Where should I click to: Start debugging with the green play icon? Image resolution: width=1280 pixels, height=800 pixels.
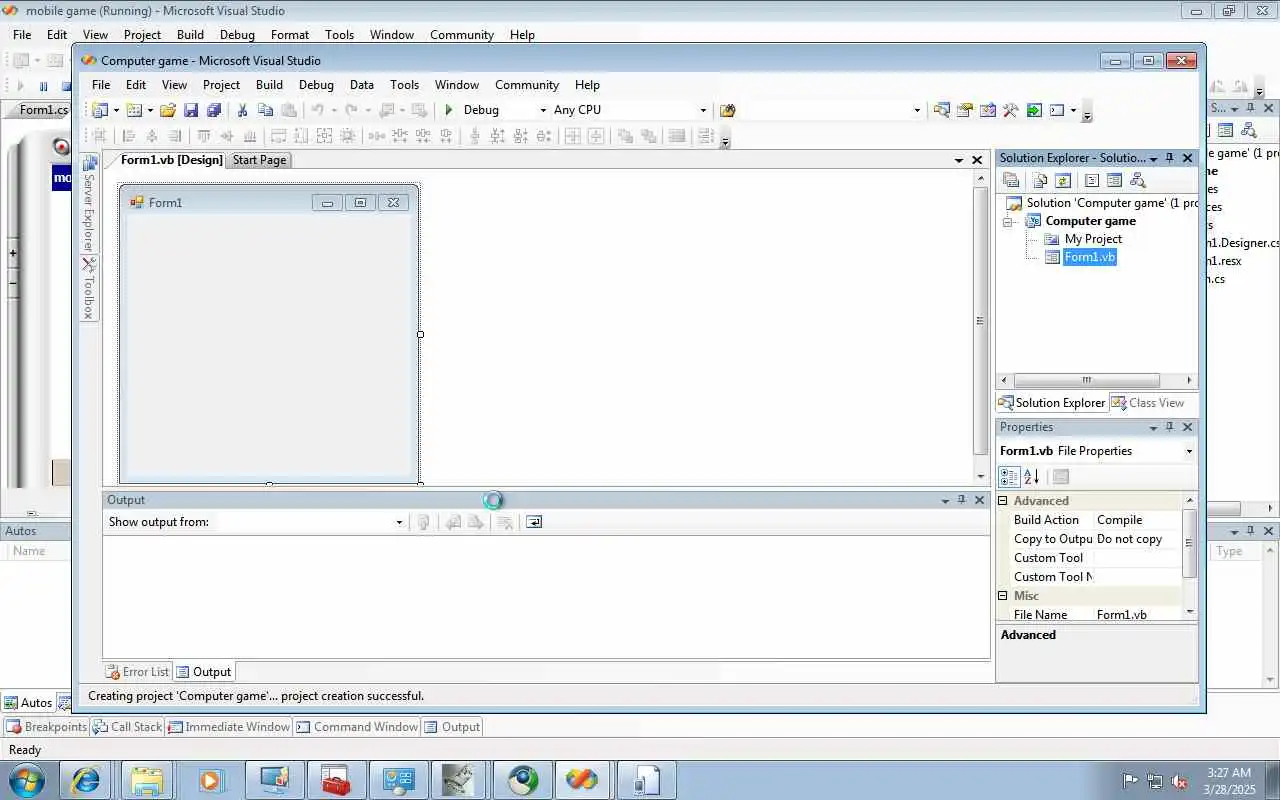449,110
